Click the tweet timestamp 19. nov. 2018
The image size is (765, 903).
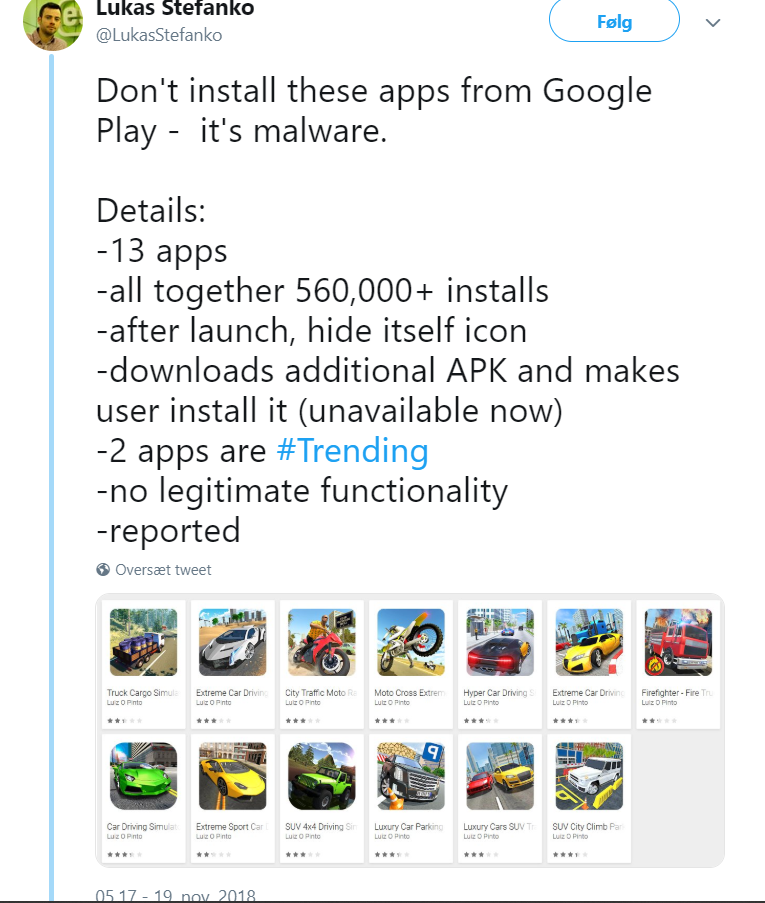(175, 895)
